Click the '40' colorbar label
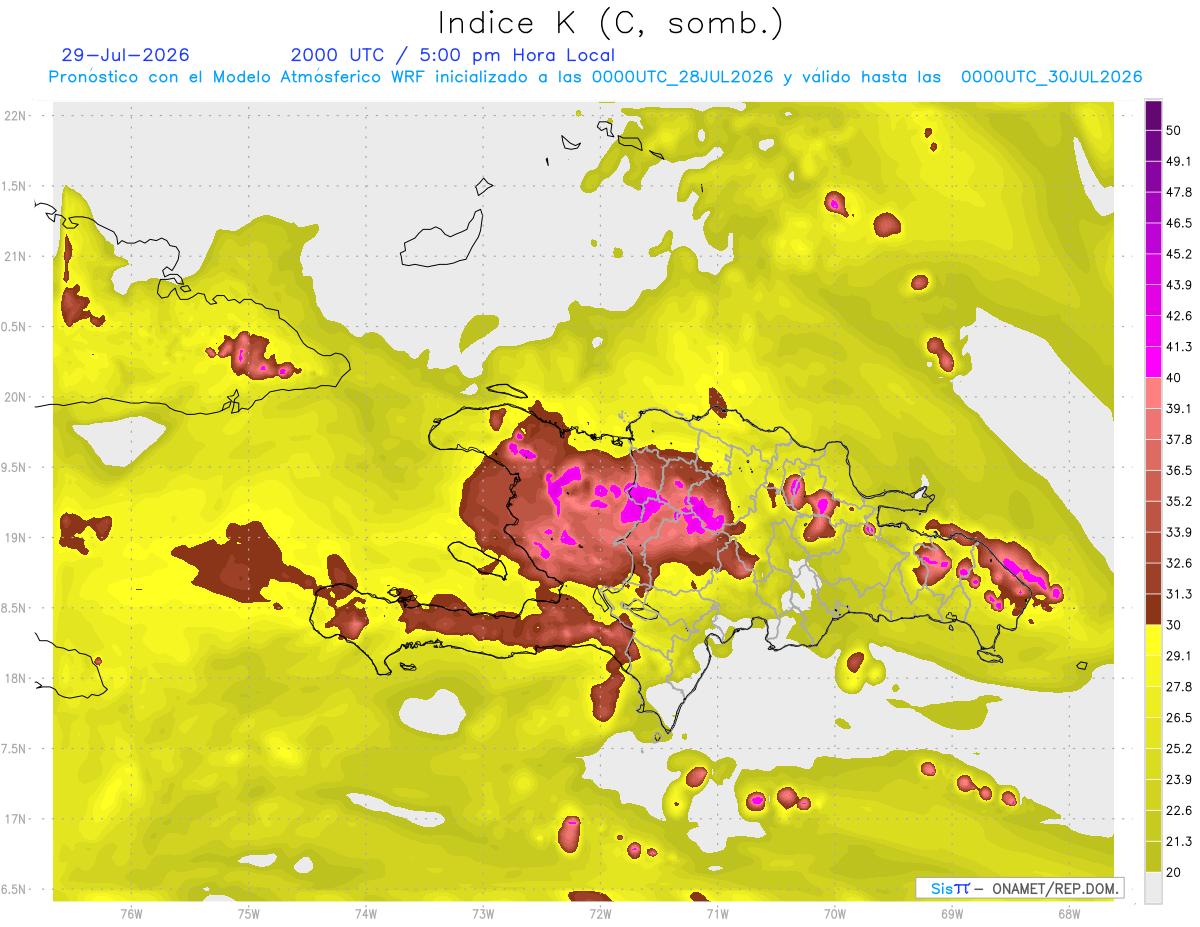1200x927 pixels. (x=1175, y=378)
